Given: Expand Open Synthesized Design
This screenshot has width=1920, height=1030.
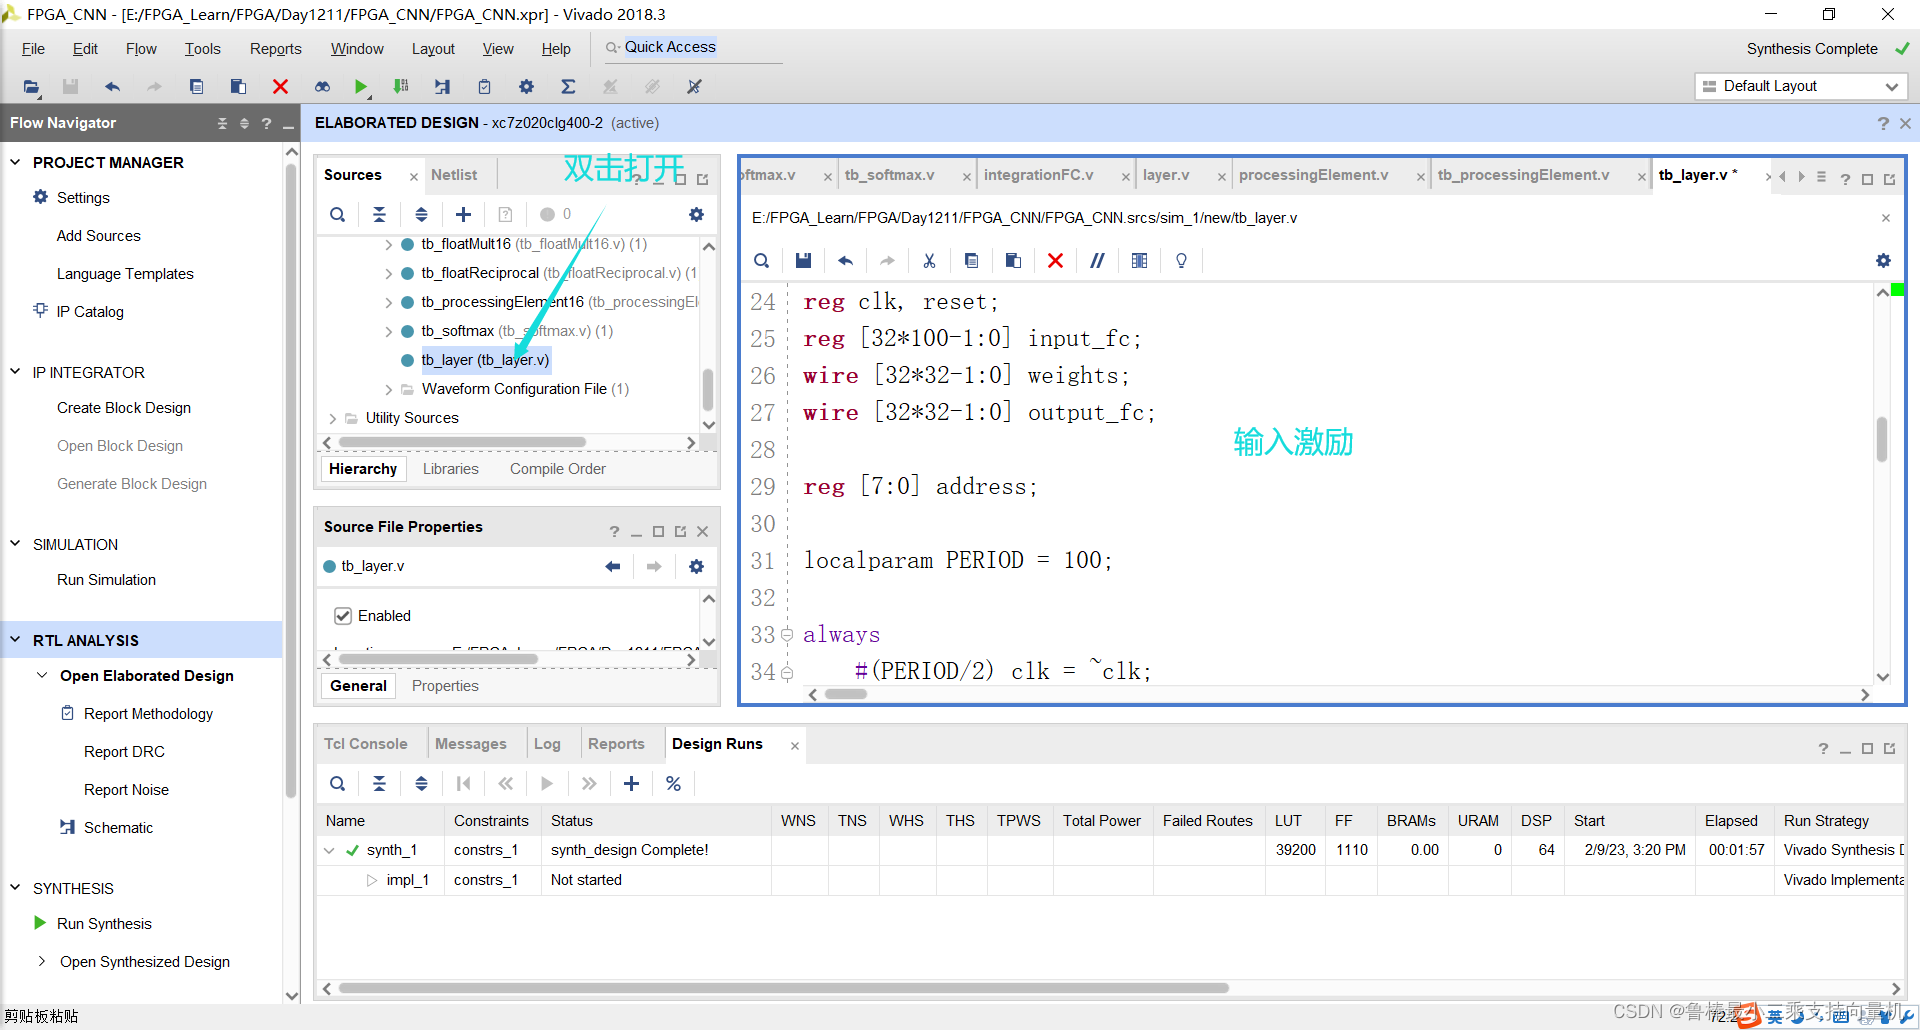Looking at the screenshot, I should pos(42,962).
